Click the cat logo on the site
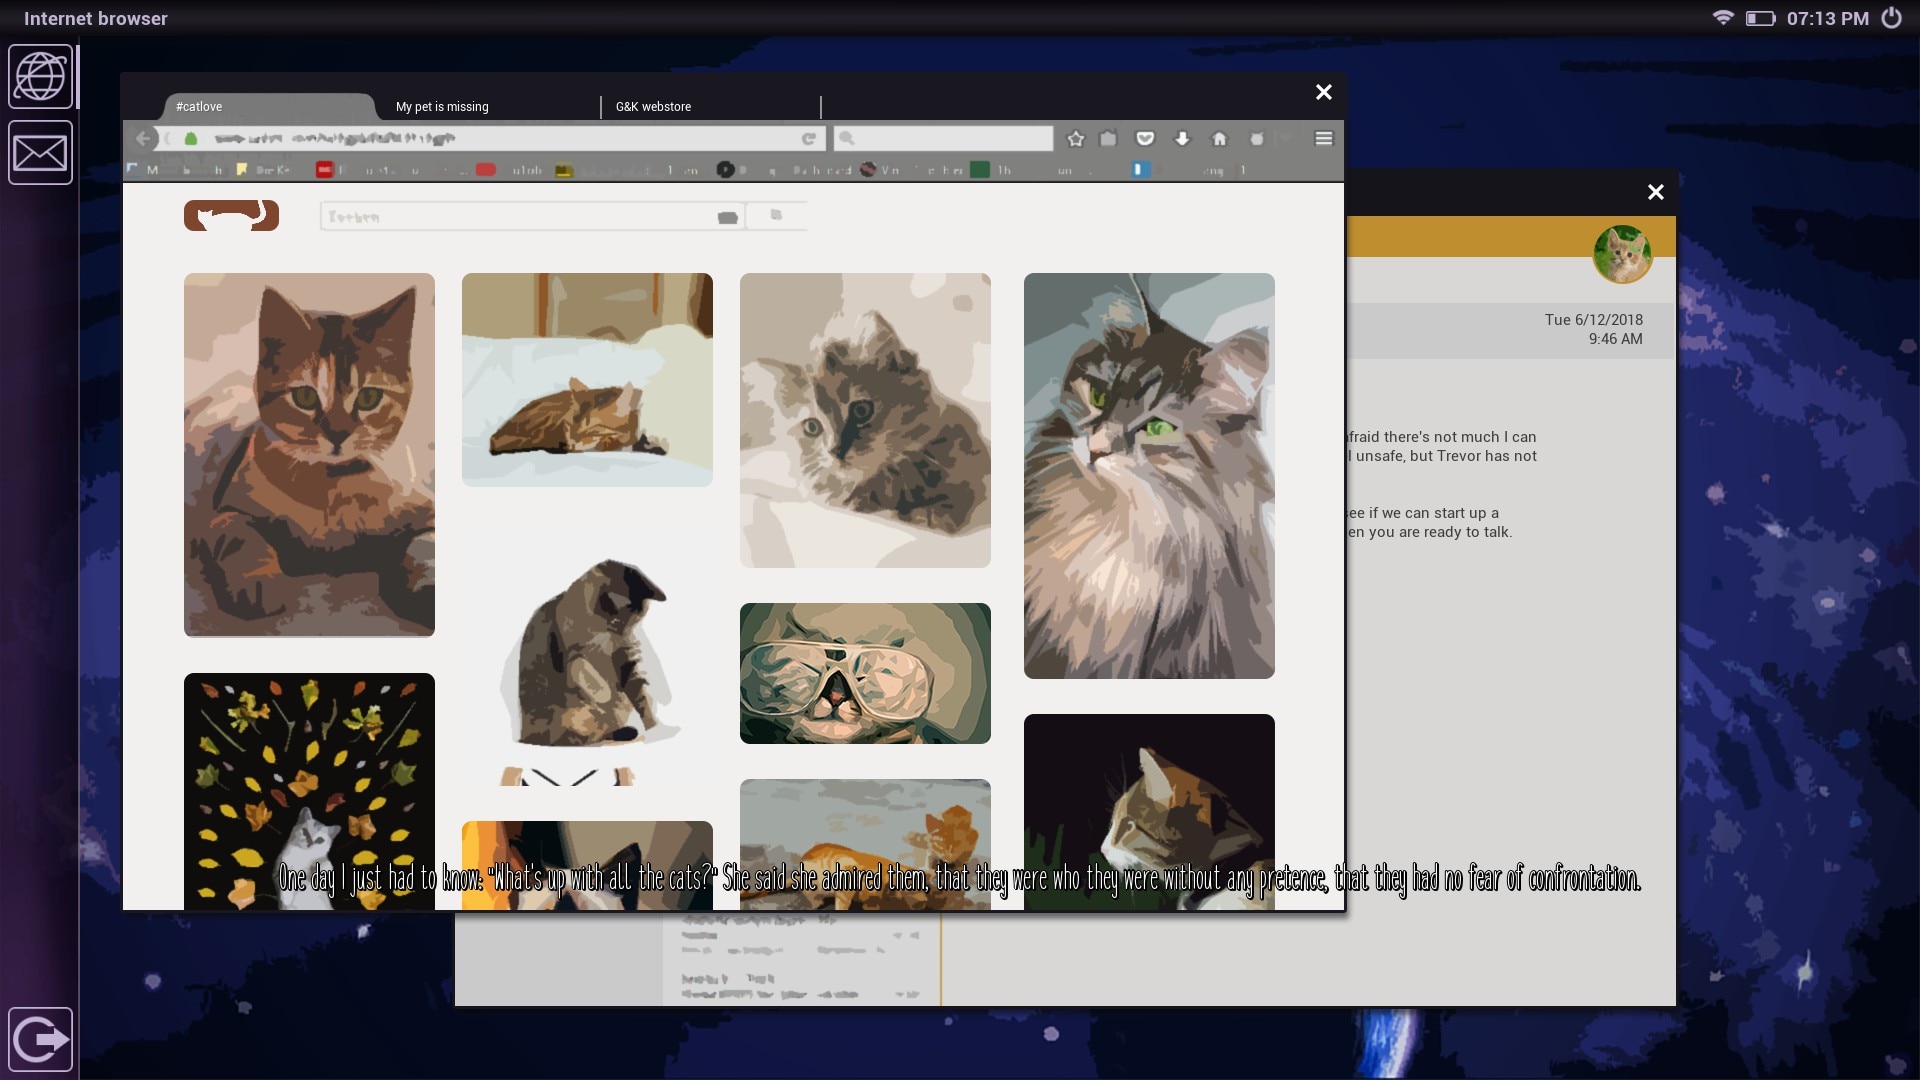Screen dimensions: 1920x1080 (x=231, y=216)
